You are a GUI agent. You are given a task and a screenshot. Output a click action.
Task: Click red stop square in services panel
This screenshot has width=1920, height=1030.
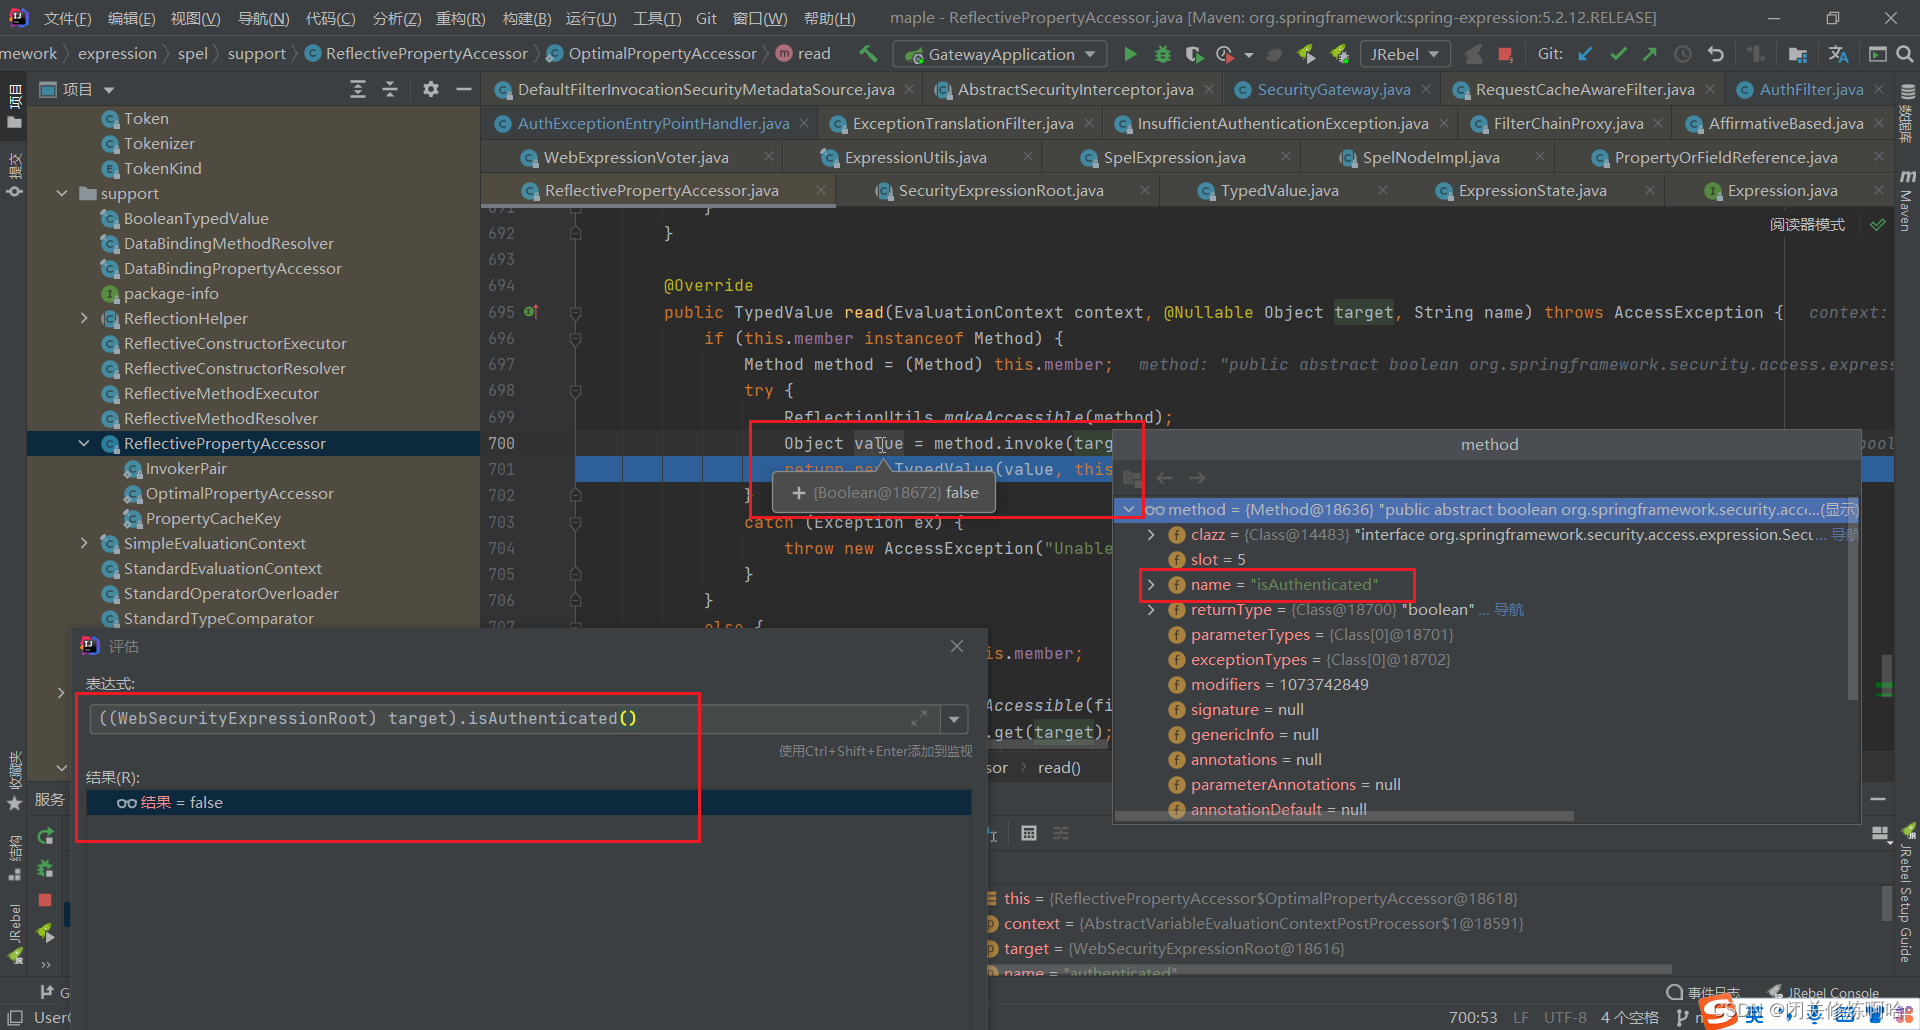tap(45, 900)
